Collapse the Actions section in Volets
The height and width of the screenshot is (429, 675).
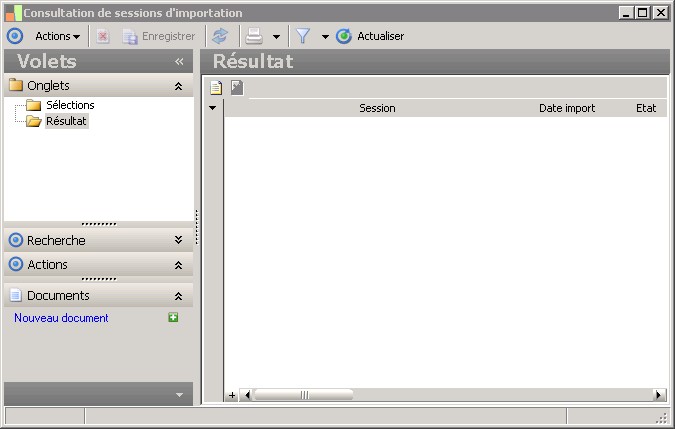click(x=178, y=265)
